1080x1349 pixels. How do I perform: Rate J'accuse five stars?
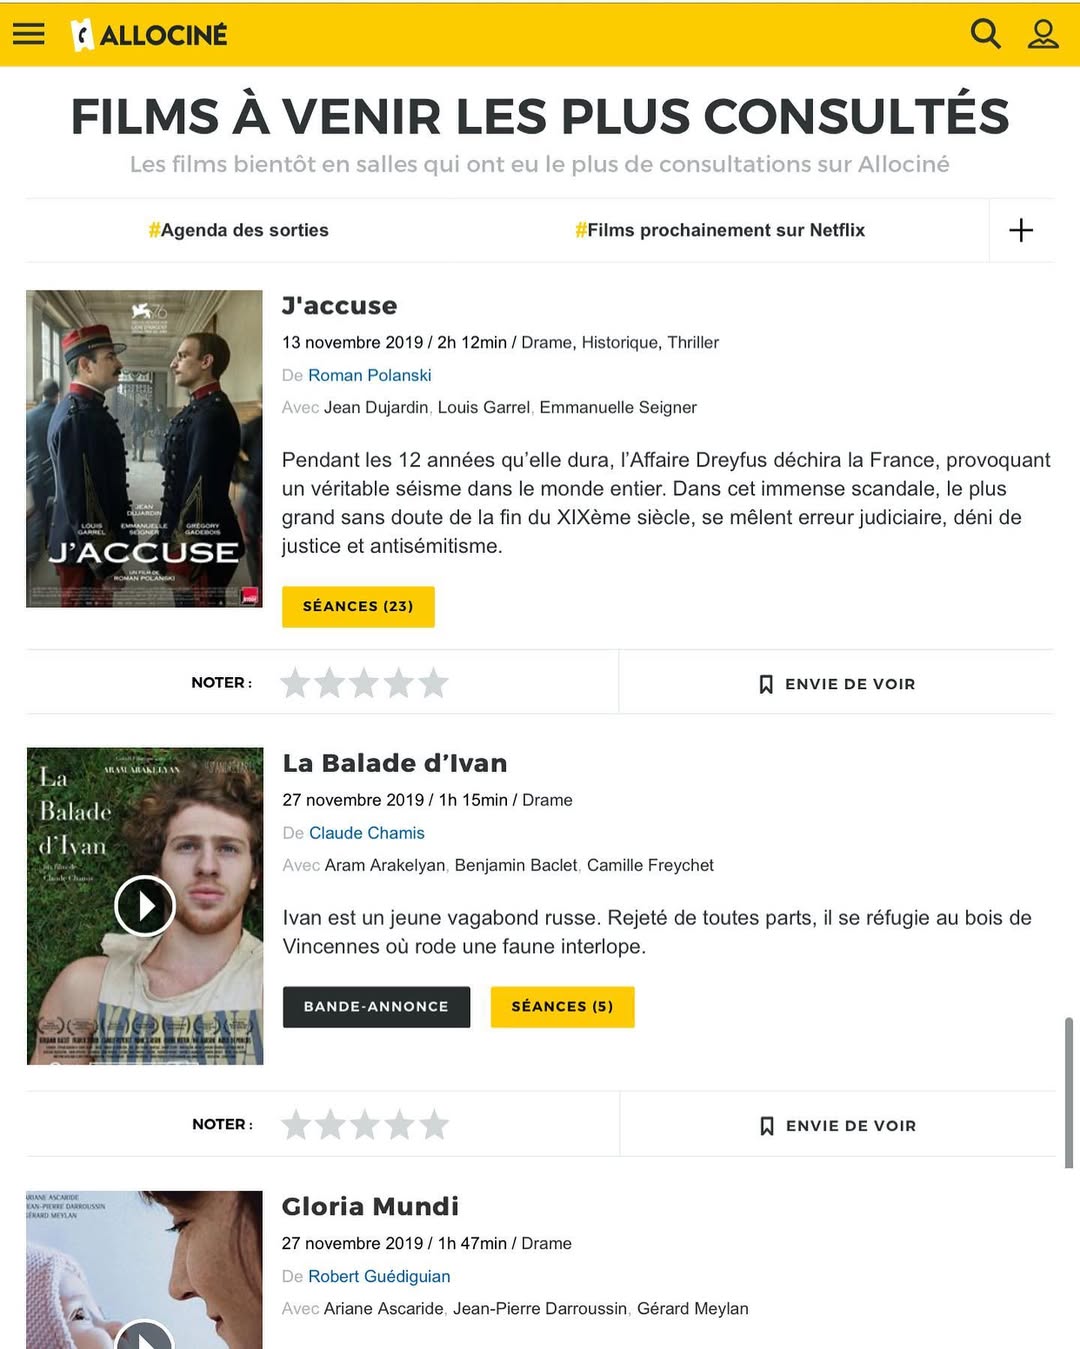coord(433,683)
